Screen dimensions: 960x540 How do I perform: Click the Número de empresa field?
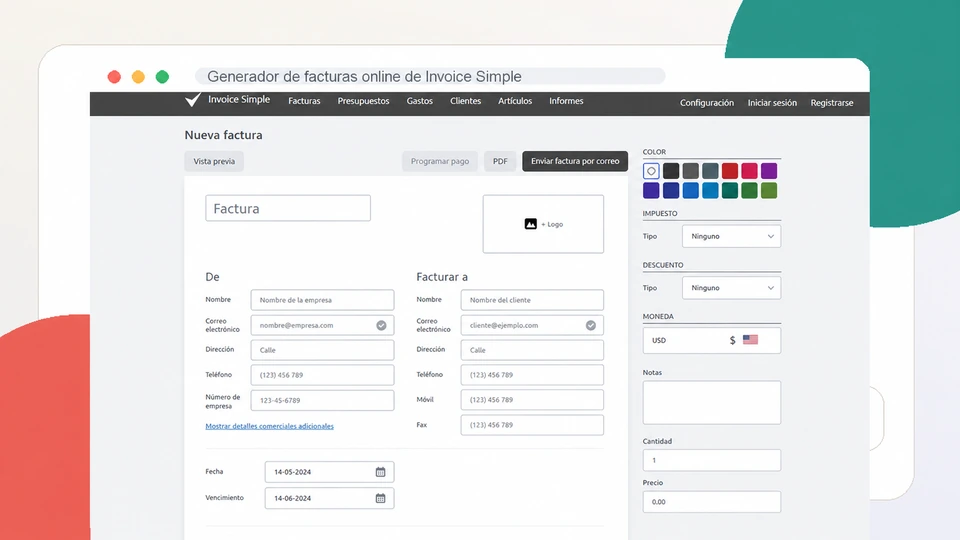[x=322, y=400]
